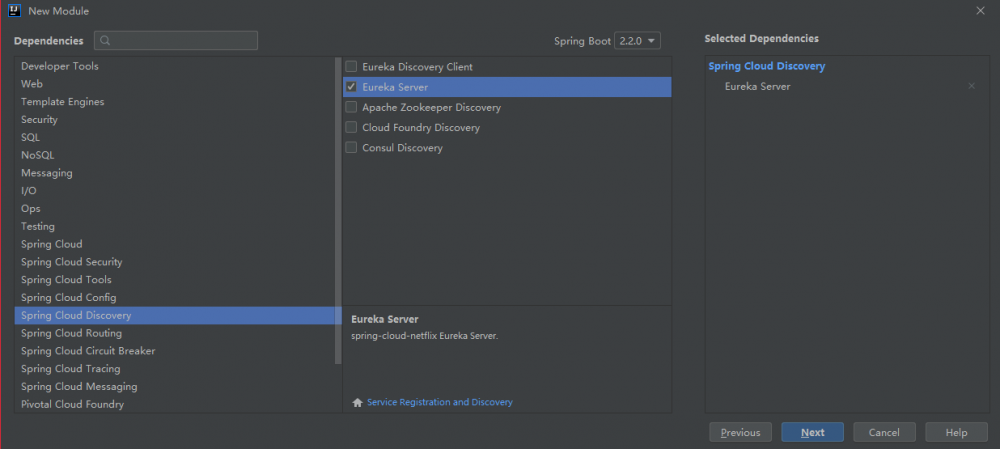Screen dimensions: 1000x449
Task: Select the Developer Tools category
Action: coord(60,66)
